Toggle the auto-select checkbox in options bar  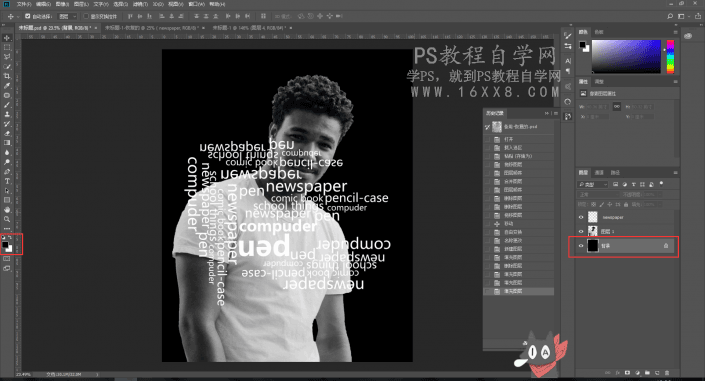click(x=27, y=16)
